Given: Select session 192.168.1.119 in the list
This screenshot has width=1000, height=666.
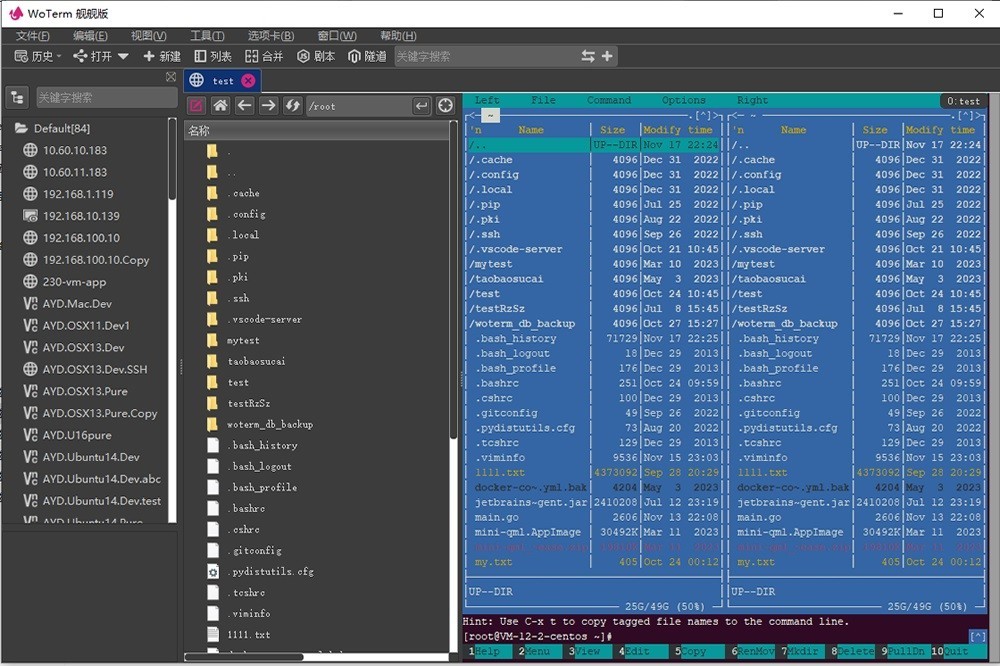Looking at the screenshot, I should coord(78,194).
